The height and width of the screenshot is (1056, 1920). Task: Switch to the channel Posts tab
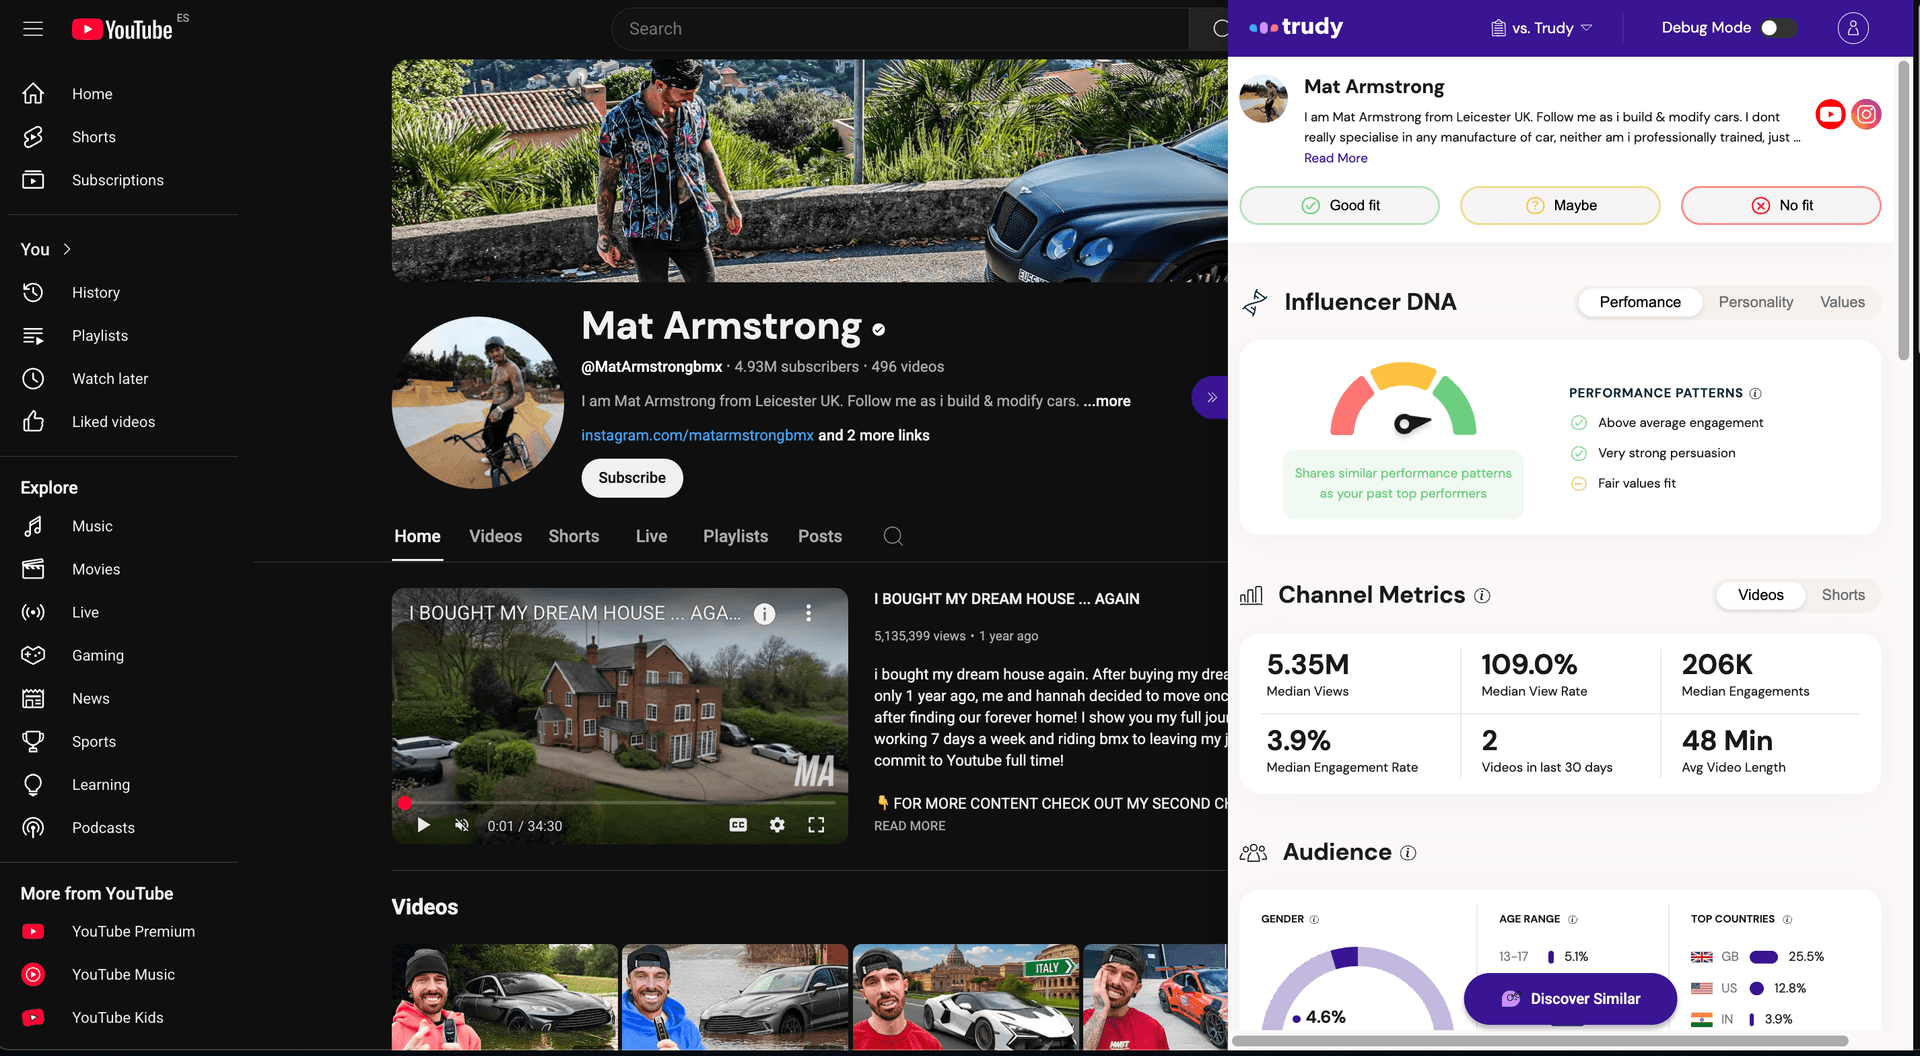[820, 537]
